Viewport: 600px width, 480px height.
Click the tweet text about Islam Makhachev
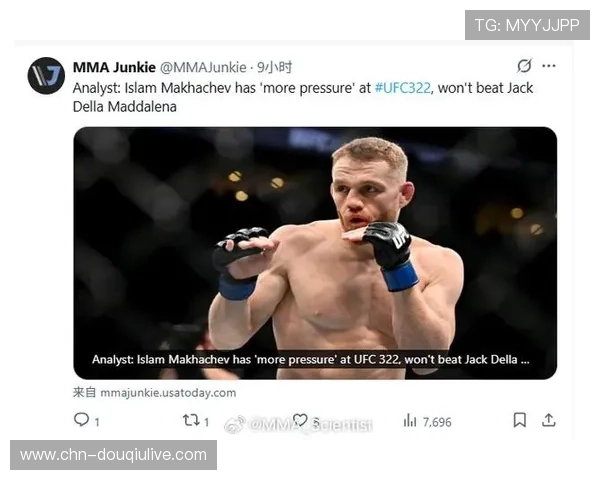coord(303,97)
